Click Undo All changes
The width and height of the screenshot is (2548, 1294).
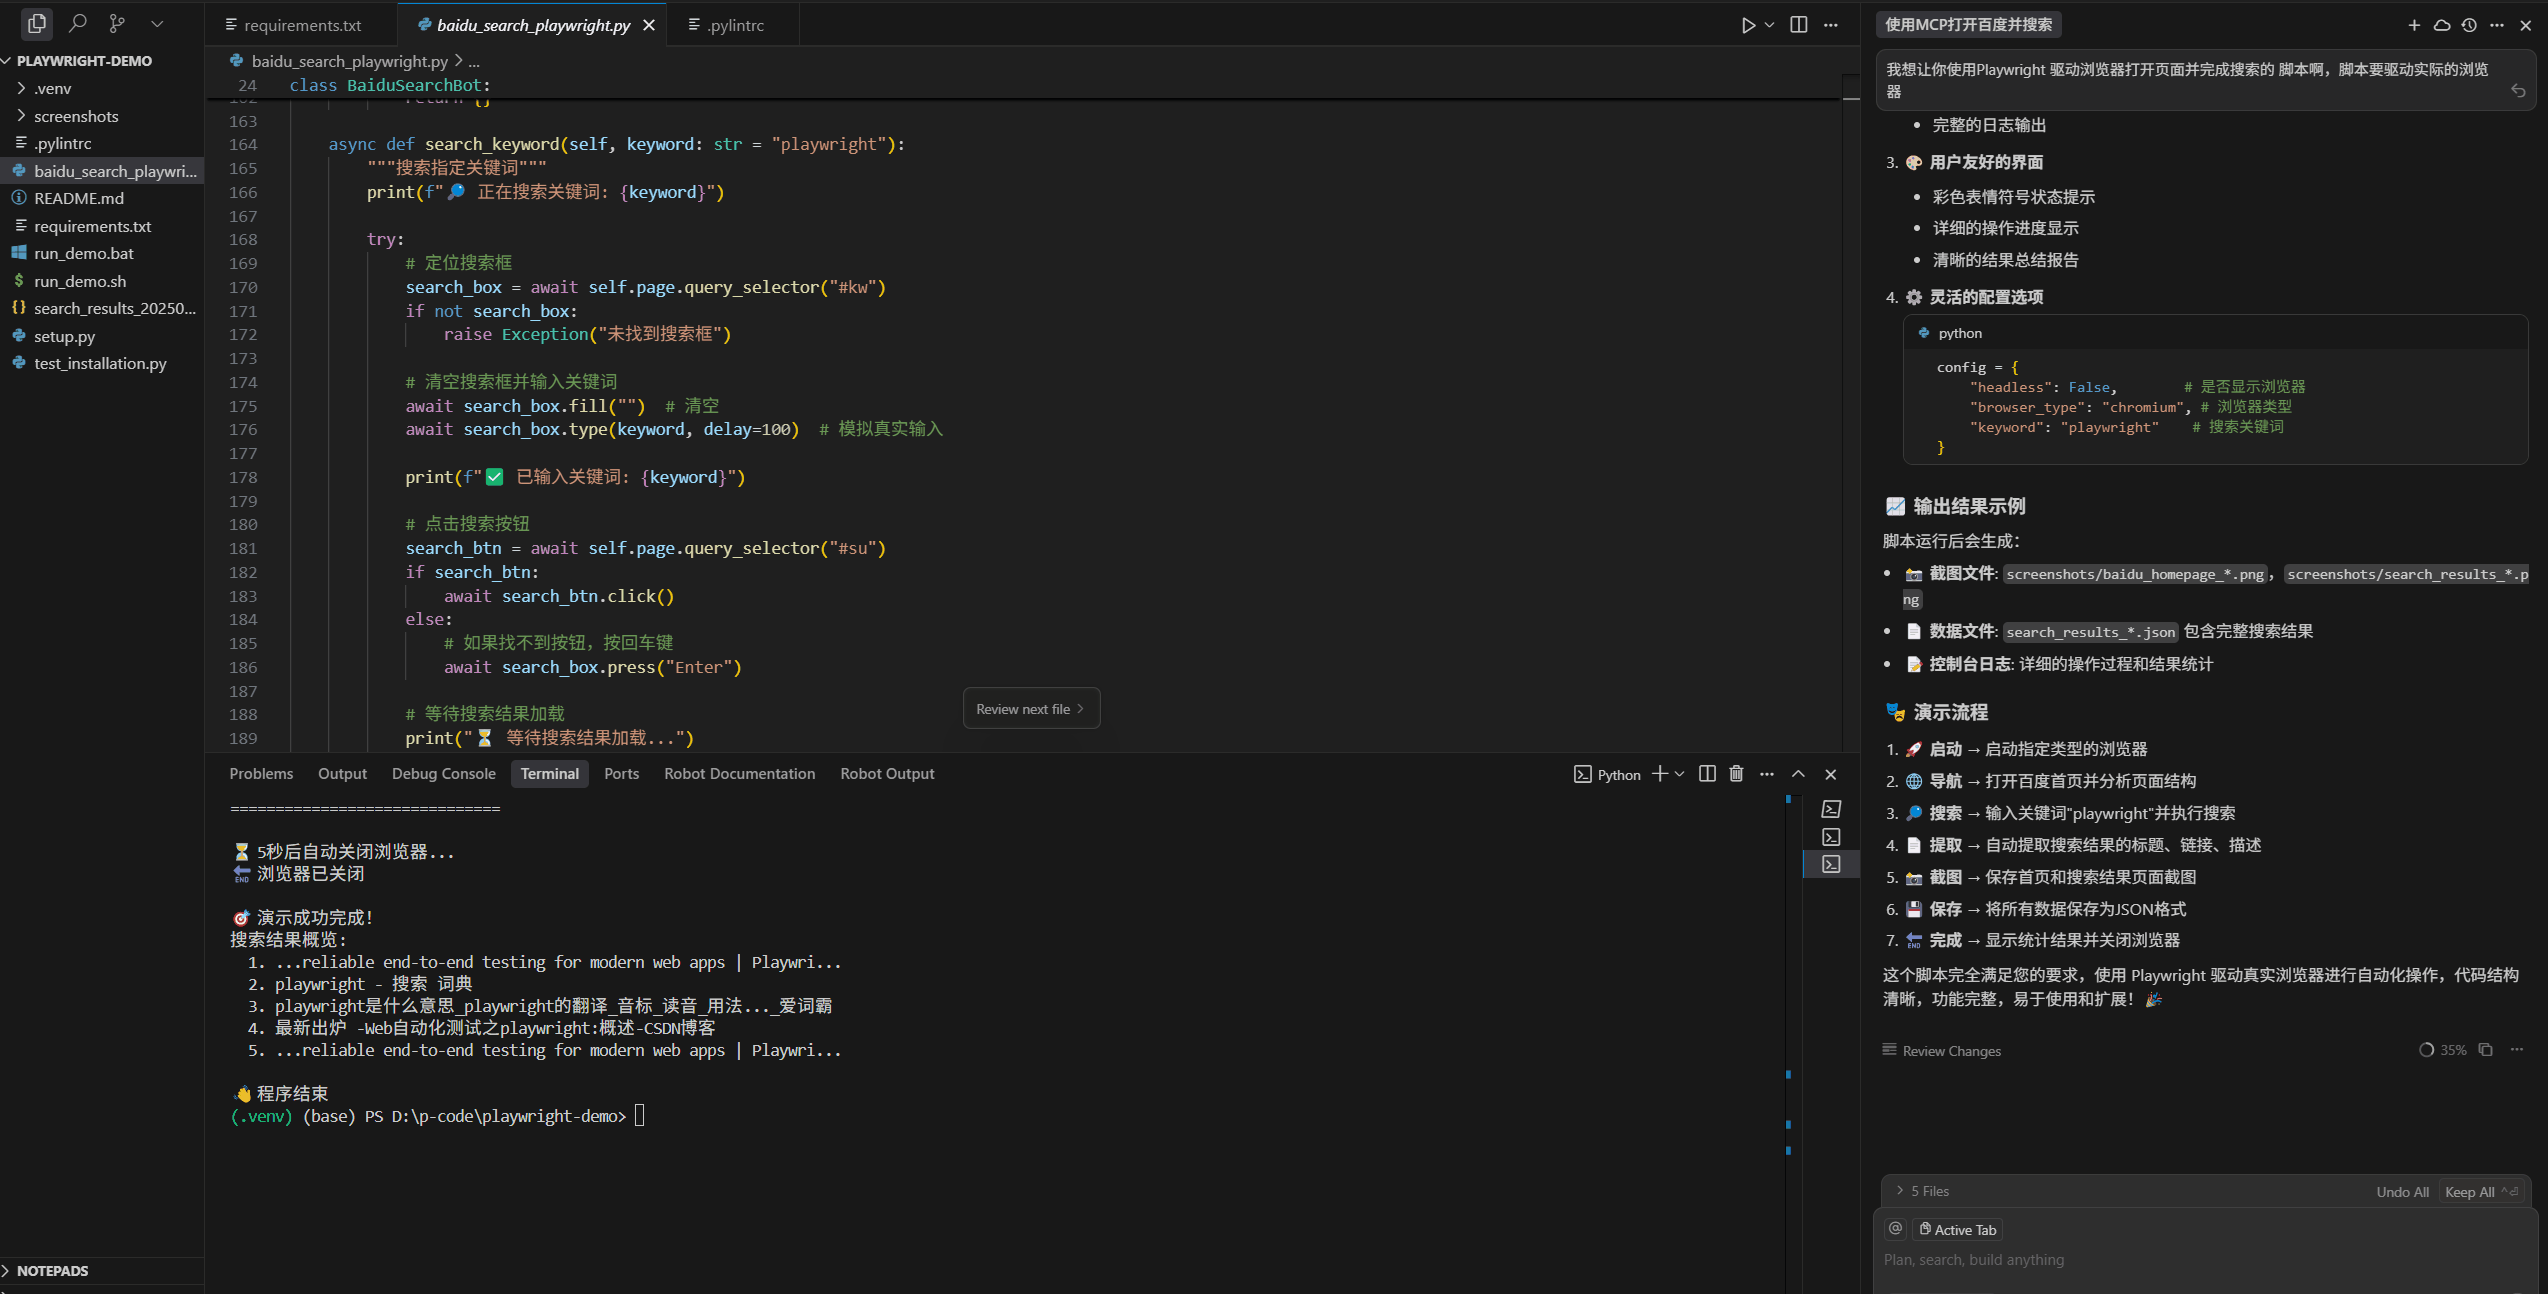point(2402,1192)
